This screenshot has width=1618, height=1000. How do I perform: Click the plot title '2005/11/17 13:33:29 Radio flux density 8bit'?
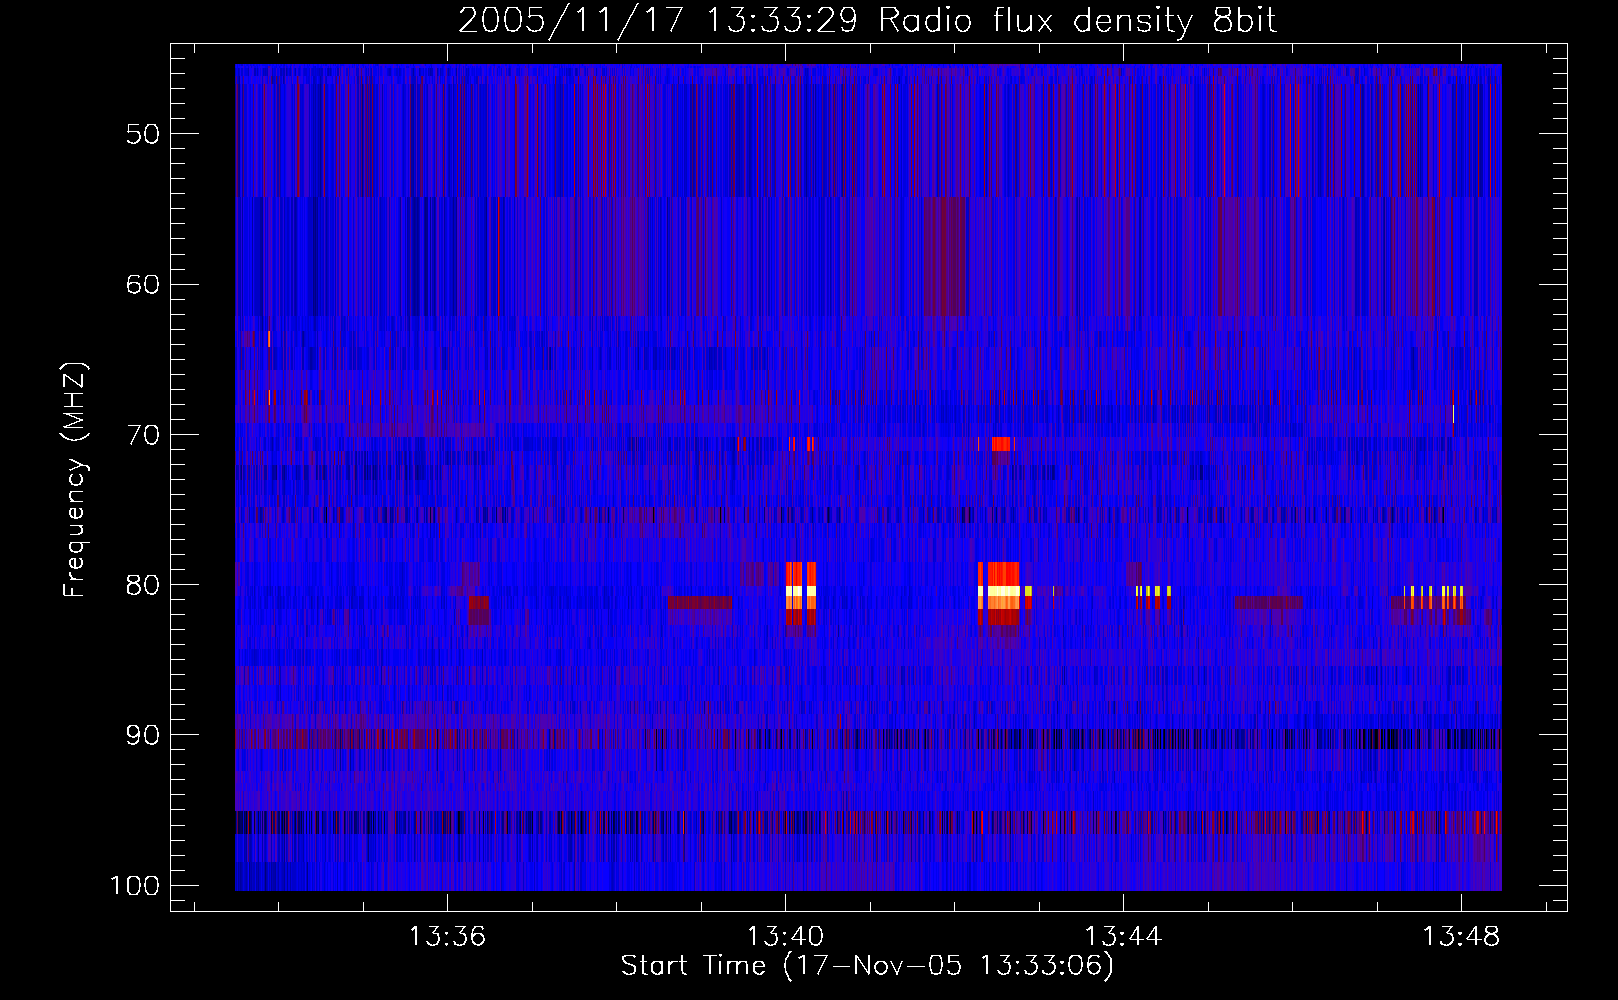point(867,20)
